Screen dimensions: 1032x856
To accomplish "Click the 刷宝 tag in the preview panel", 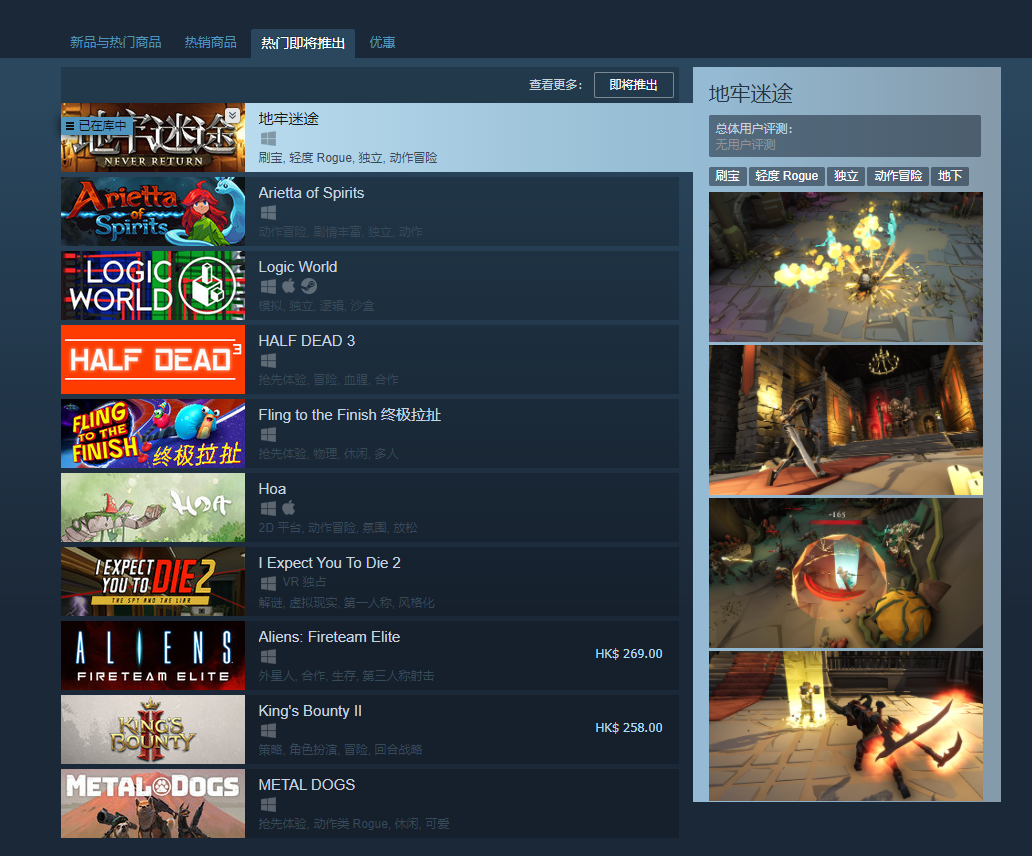I will 727,176.
